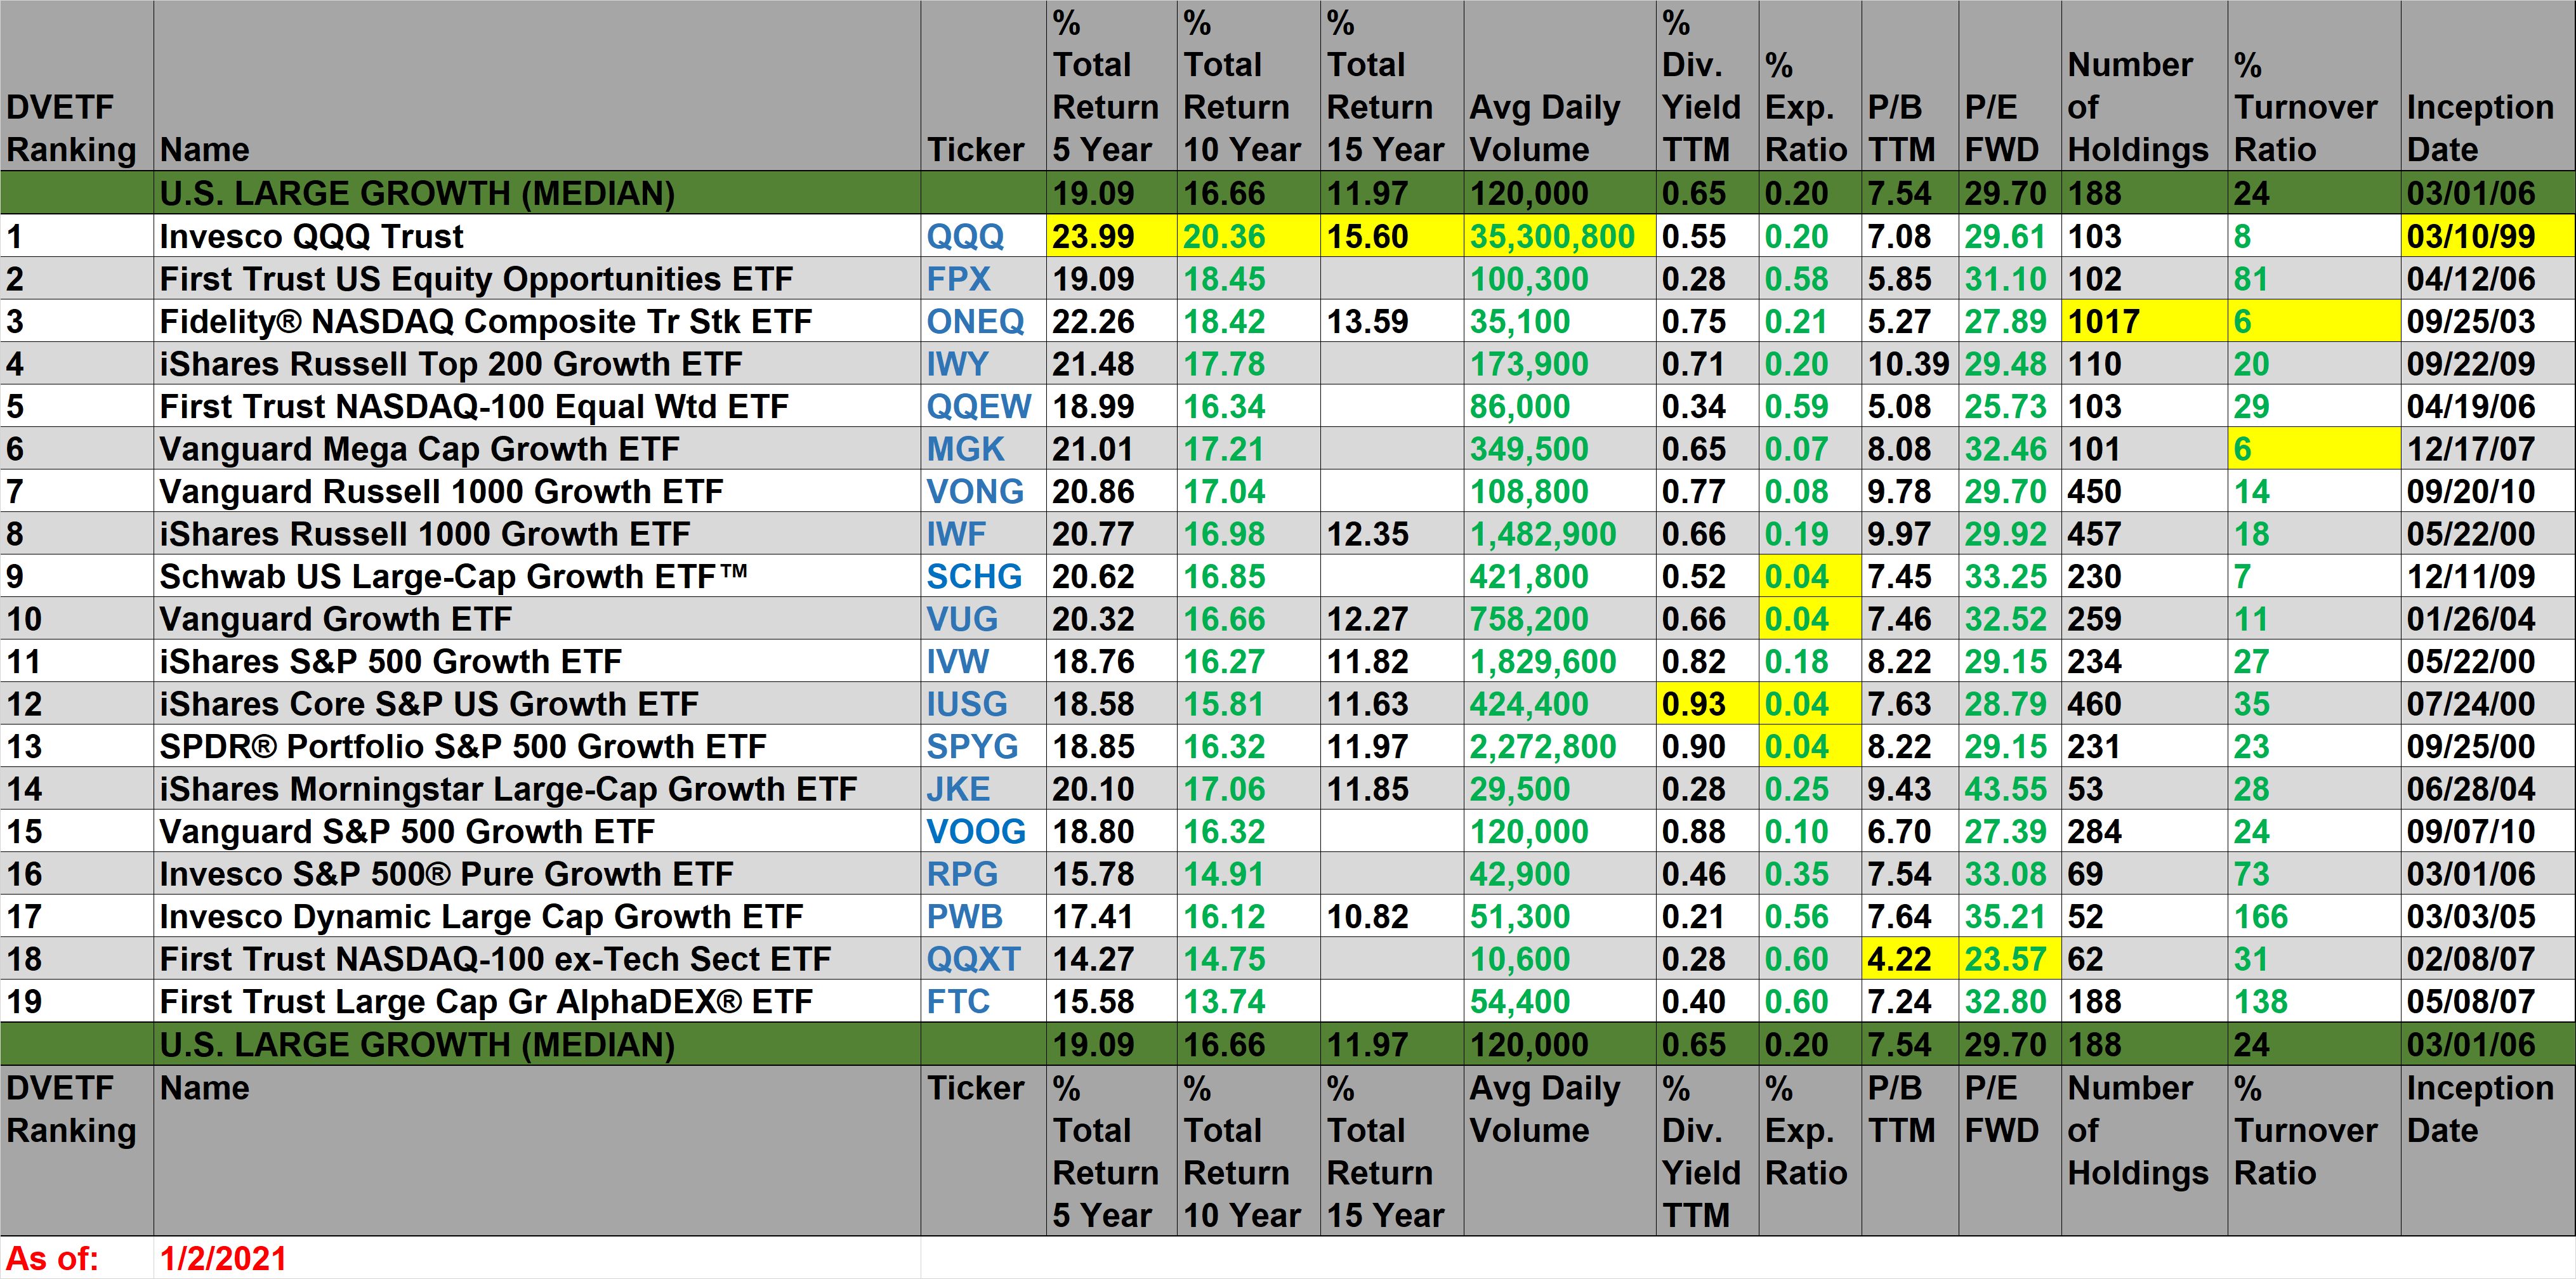
Task: Click the QQXT ticker
Action: click(x=973, y=959)
